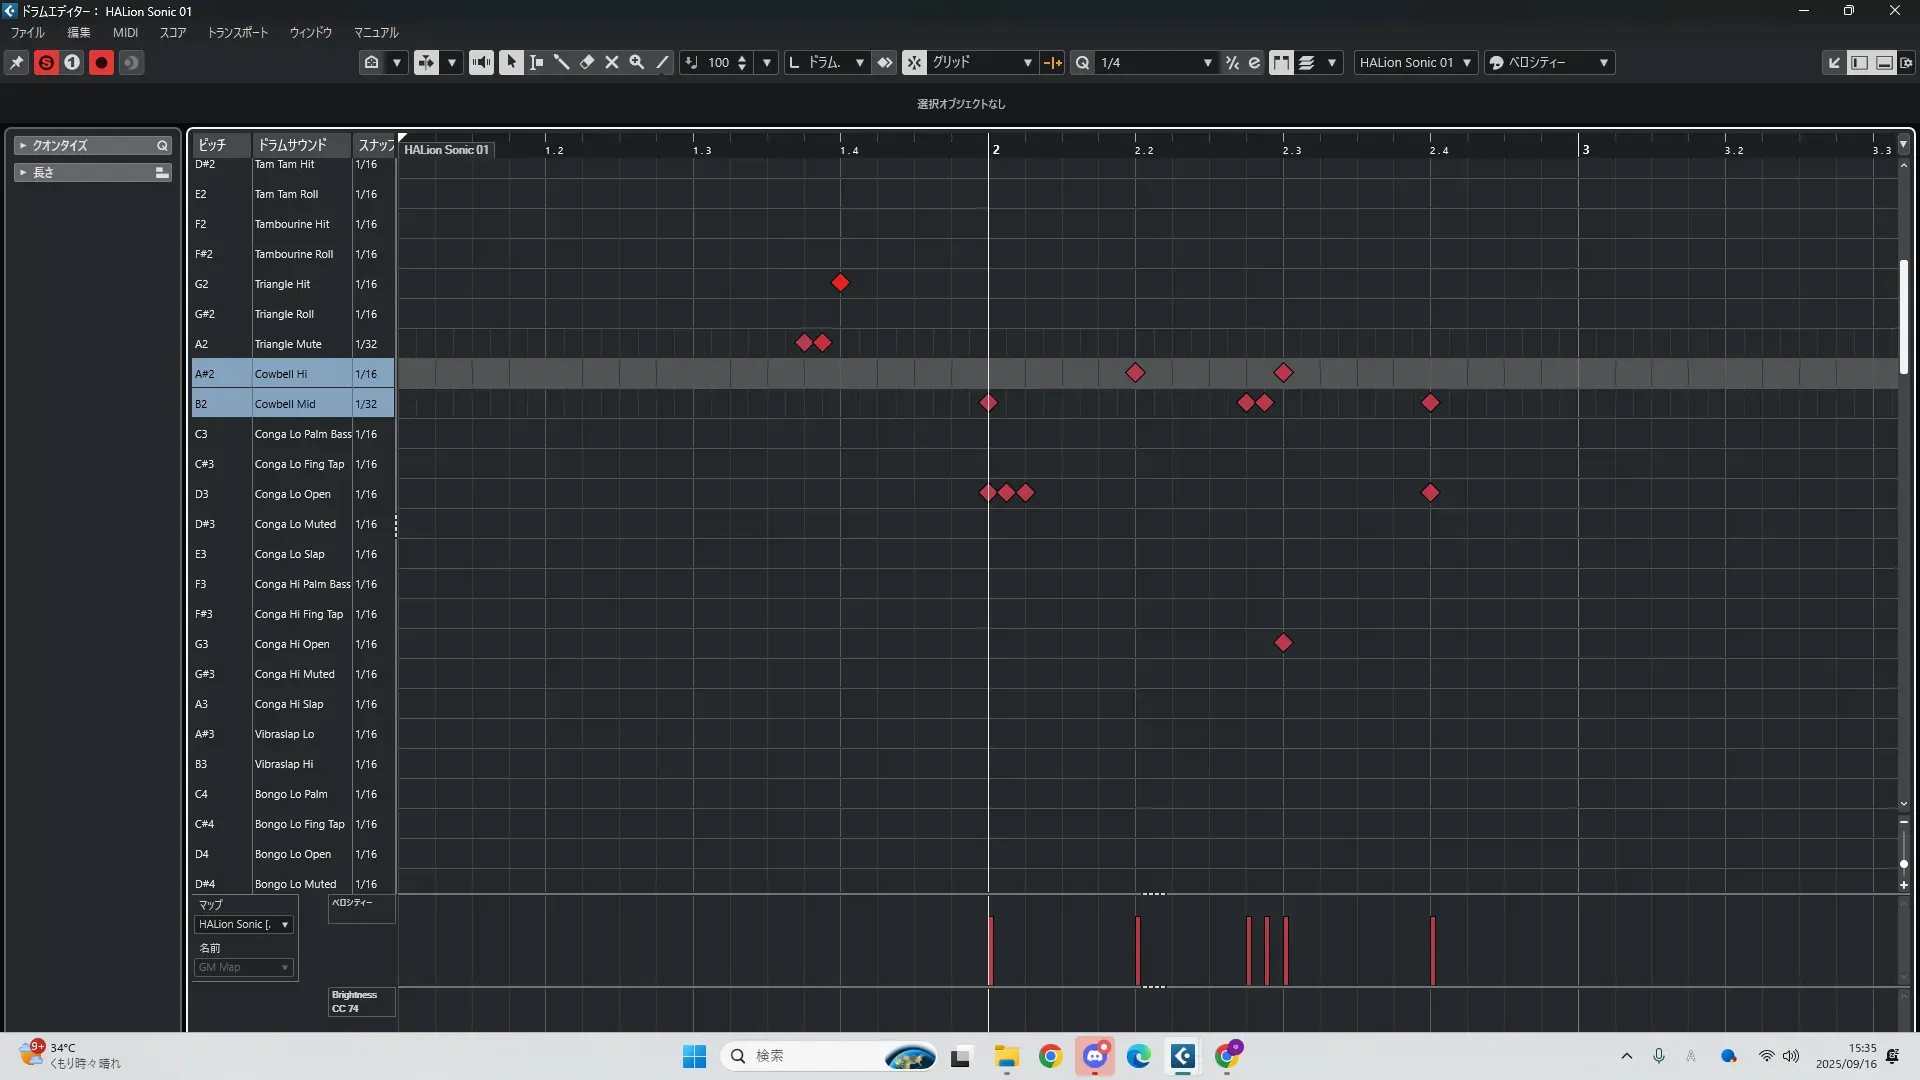The width and height of the screenshot is (1920, 1080).
Task: Open the HALion Sonic 01 part dropdown
Action: (x=1415, y=62)
